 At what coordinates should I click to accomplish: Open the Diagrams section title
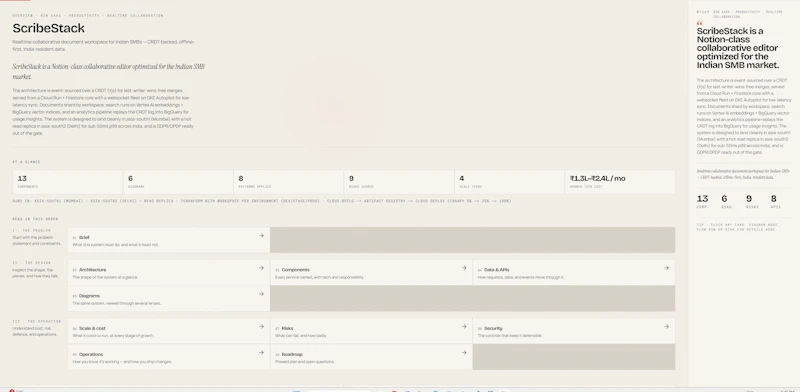pos(89,296)
